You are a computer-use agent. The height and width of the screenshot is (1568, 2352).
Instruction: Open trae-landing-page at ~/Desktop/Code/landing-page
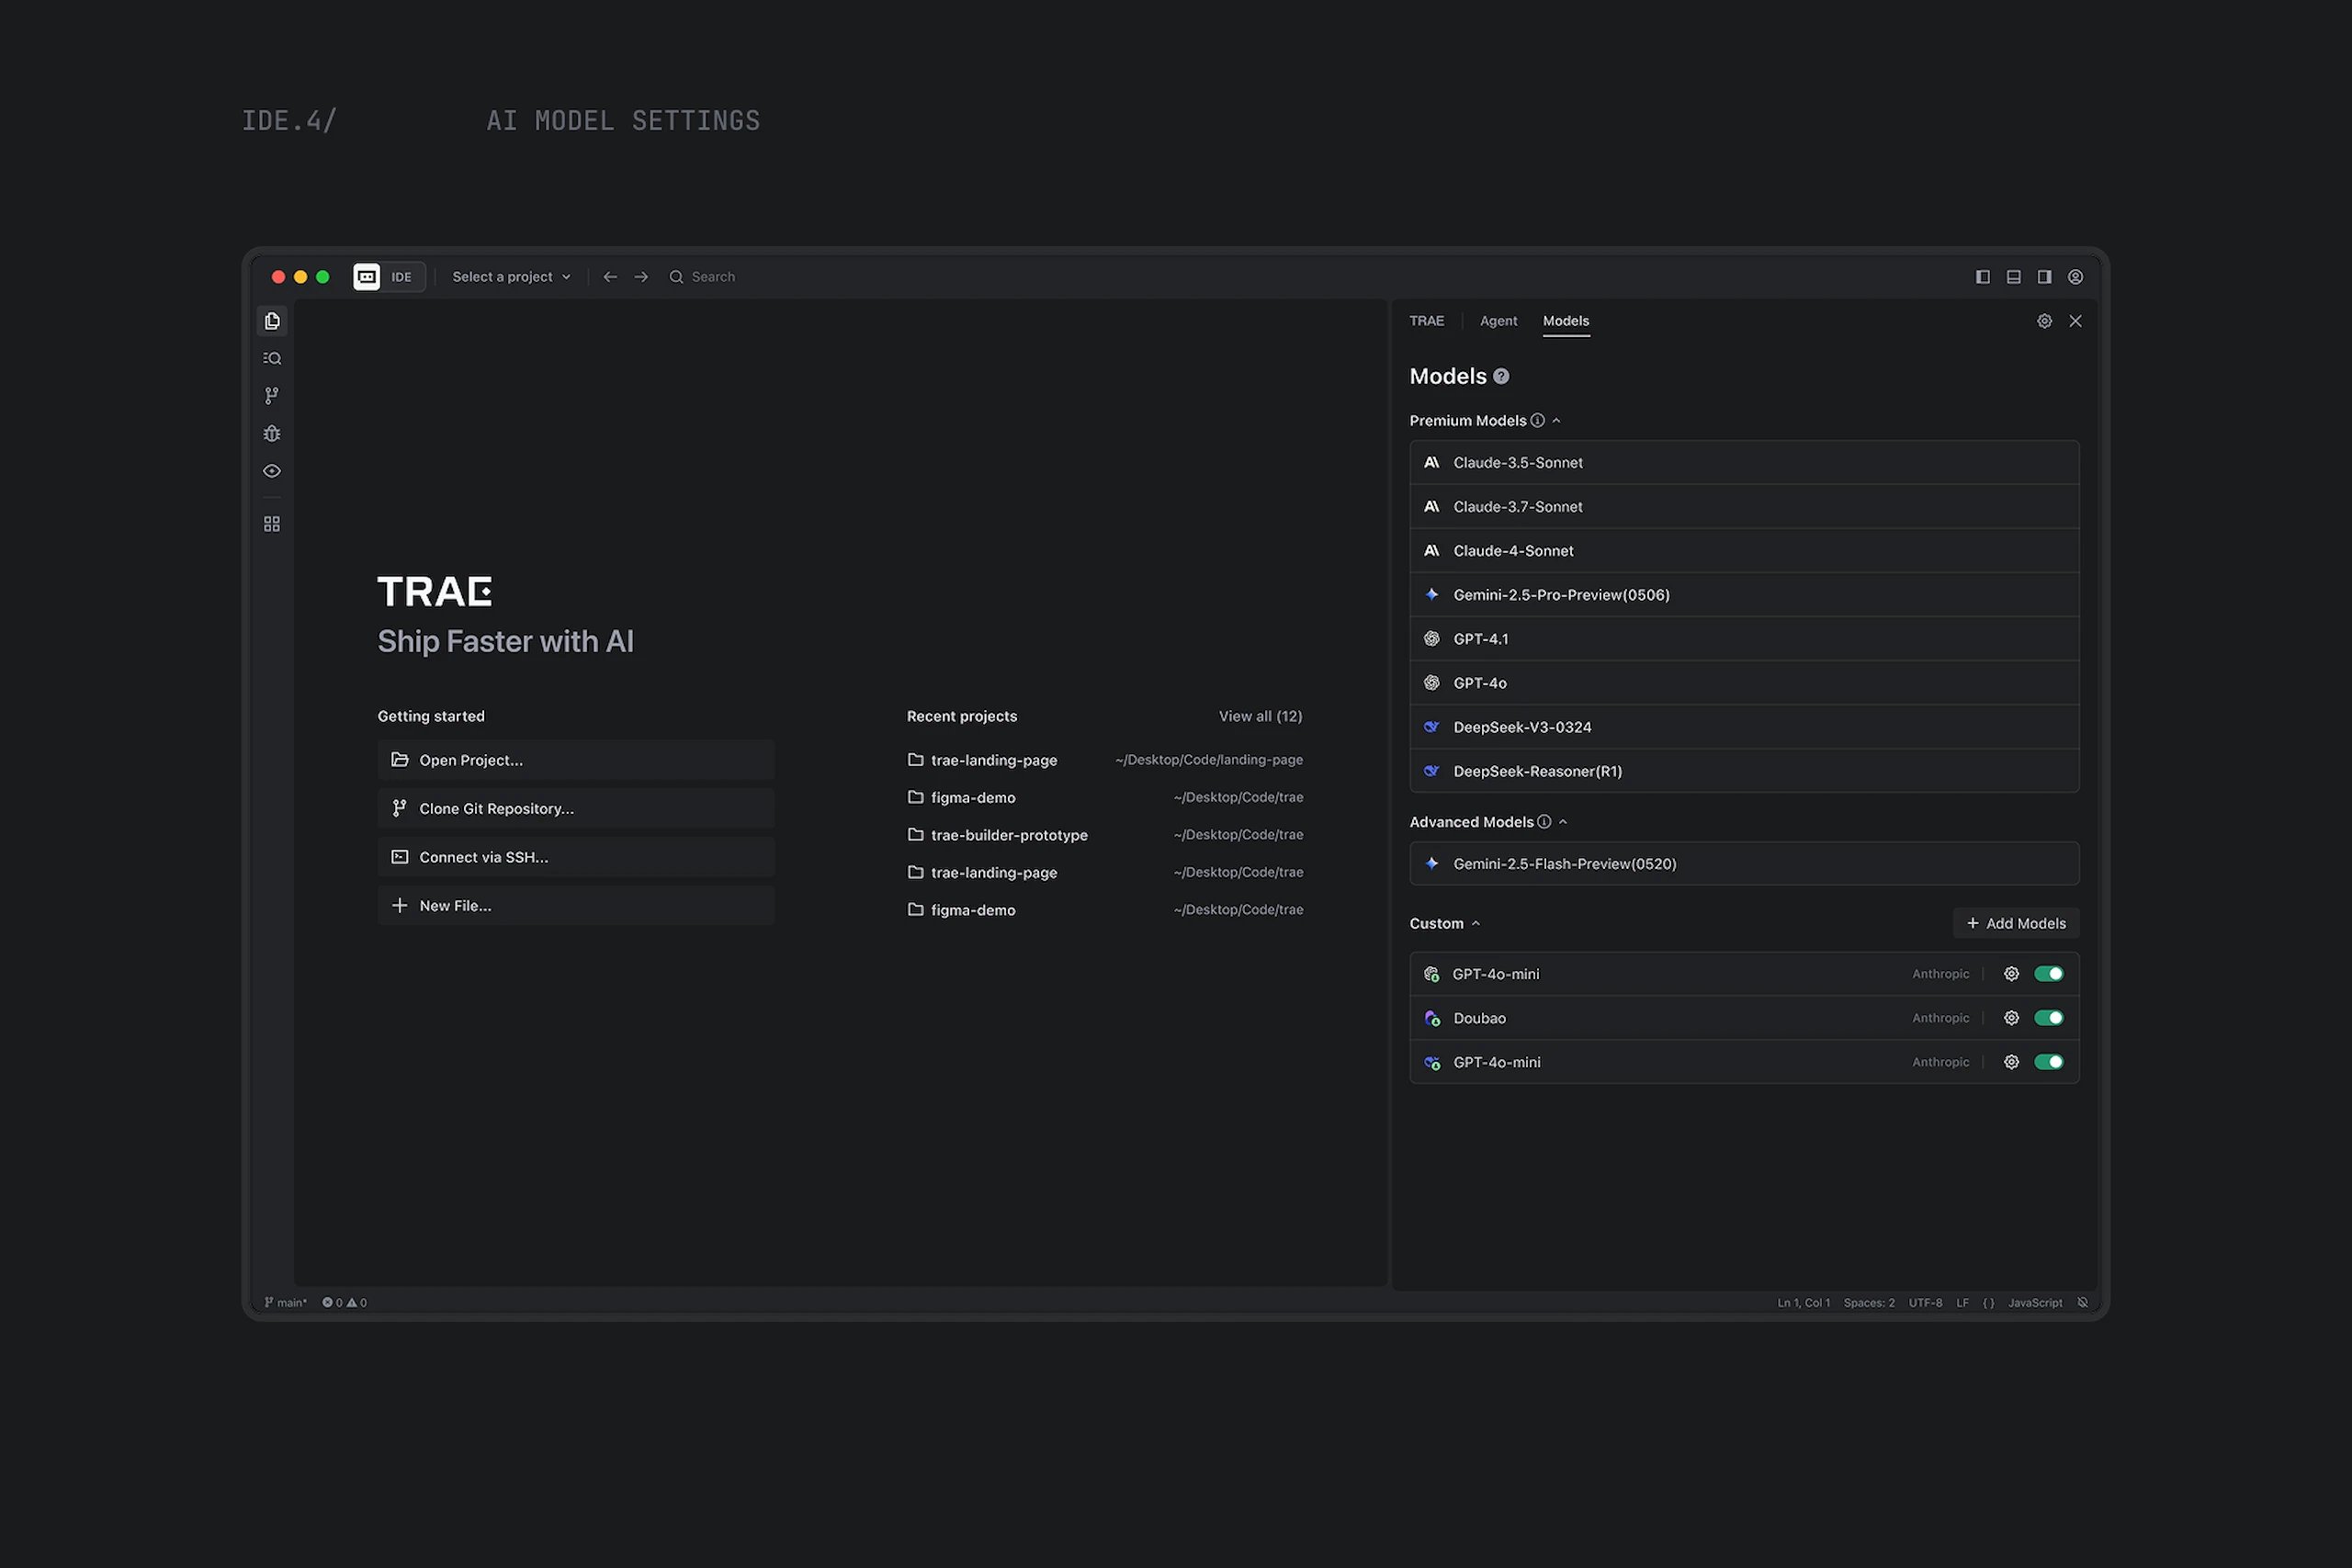[1105, 760]
